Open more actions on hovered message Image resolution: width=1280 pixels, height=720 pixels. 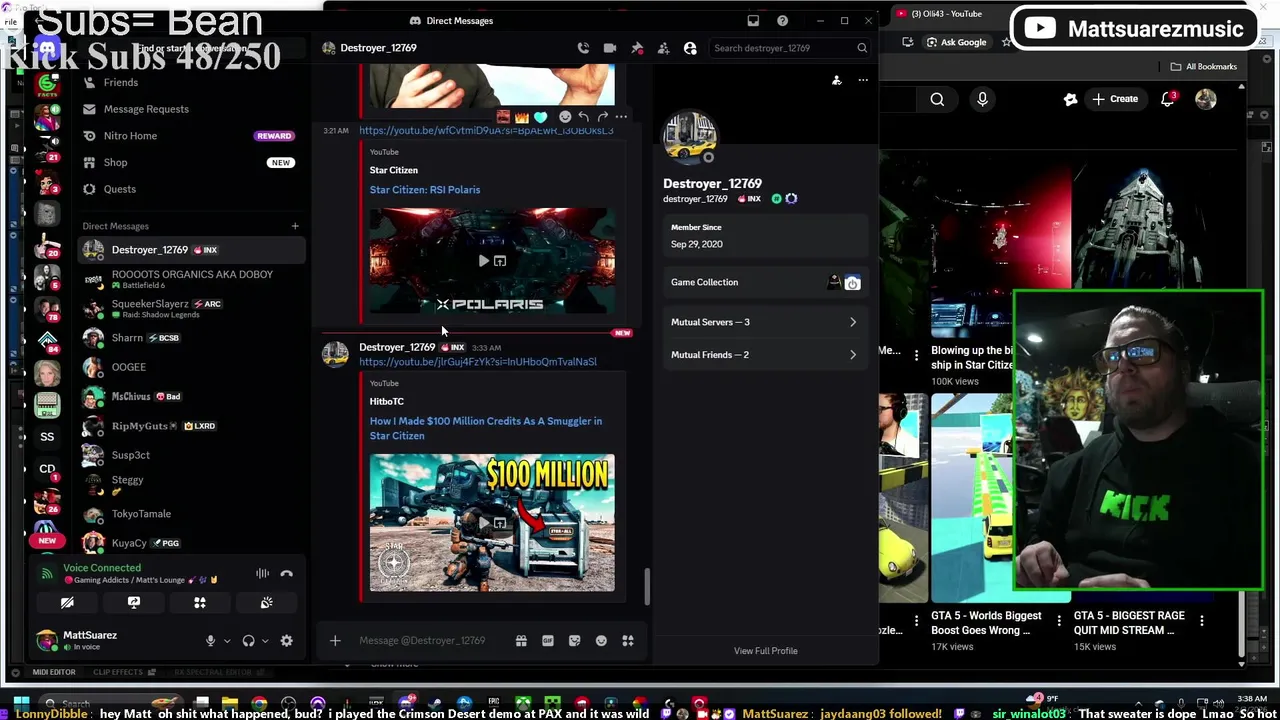pos(621,117)
